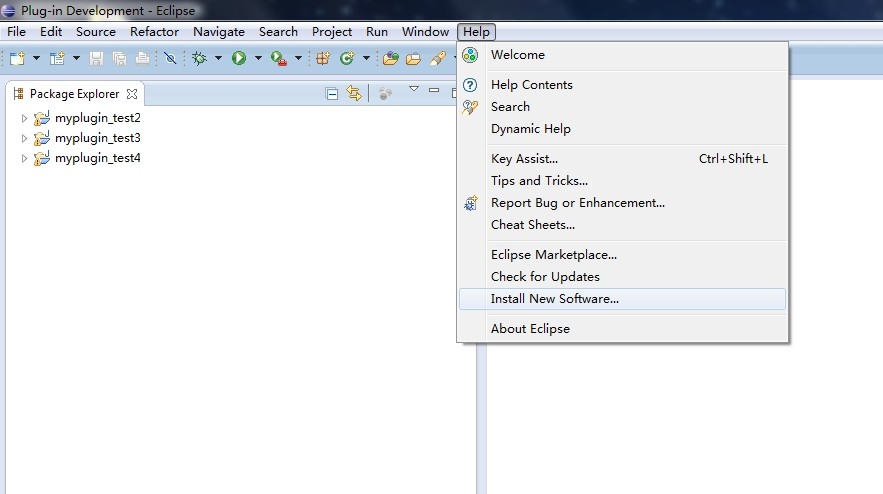Viewport: 883px width, 494px height.
Task: Choose Key Assist... menu entry
Action: pos(622,159)
